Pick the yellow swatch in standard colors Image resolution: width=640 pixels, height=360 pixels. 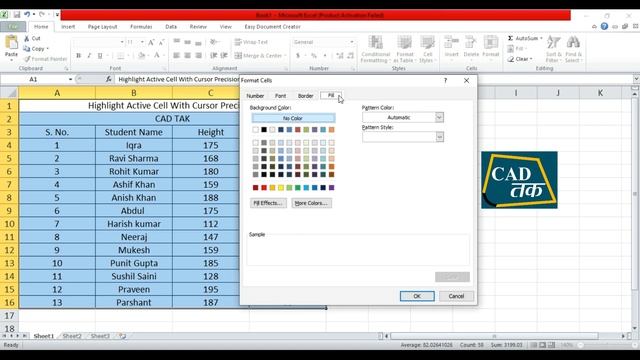pos(281,188)
